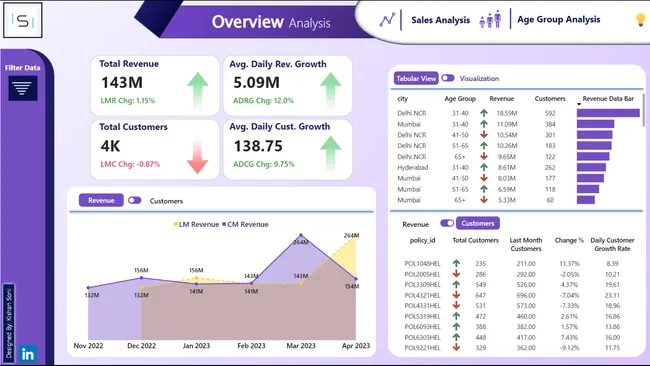Click the down arrow in POL9221HEL row
The height and width of the screenshot is (366, 650).
coord(456,347)
